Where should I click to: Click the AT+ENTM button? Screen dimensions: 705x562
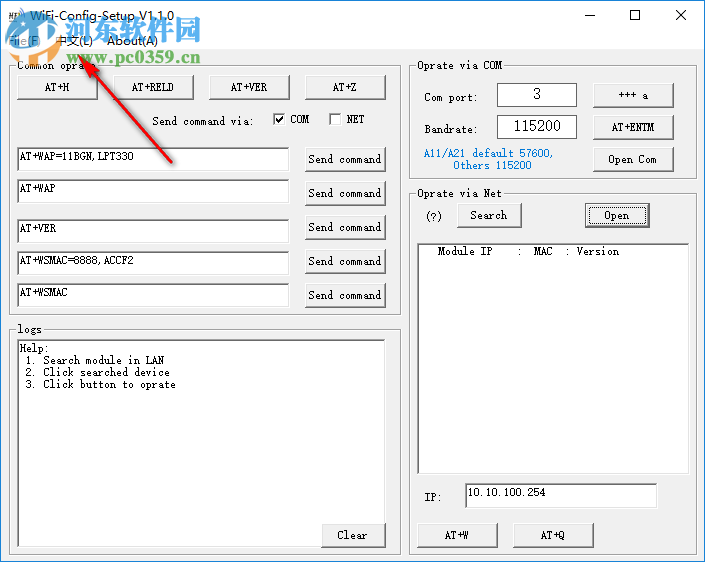coord(633,127)
